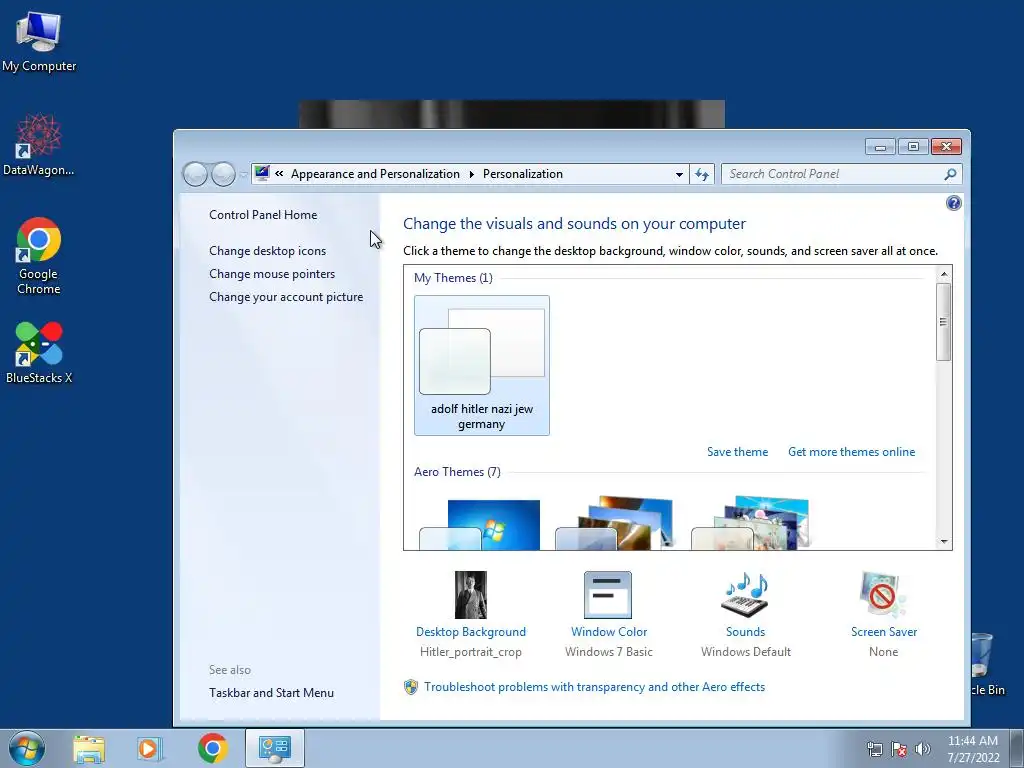Open My Computer desktop icon
This screenshot has height=768, width=1024.
pyautogui.click(x=39, y=40)
